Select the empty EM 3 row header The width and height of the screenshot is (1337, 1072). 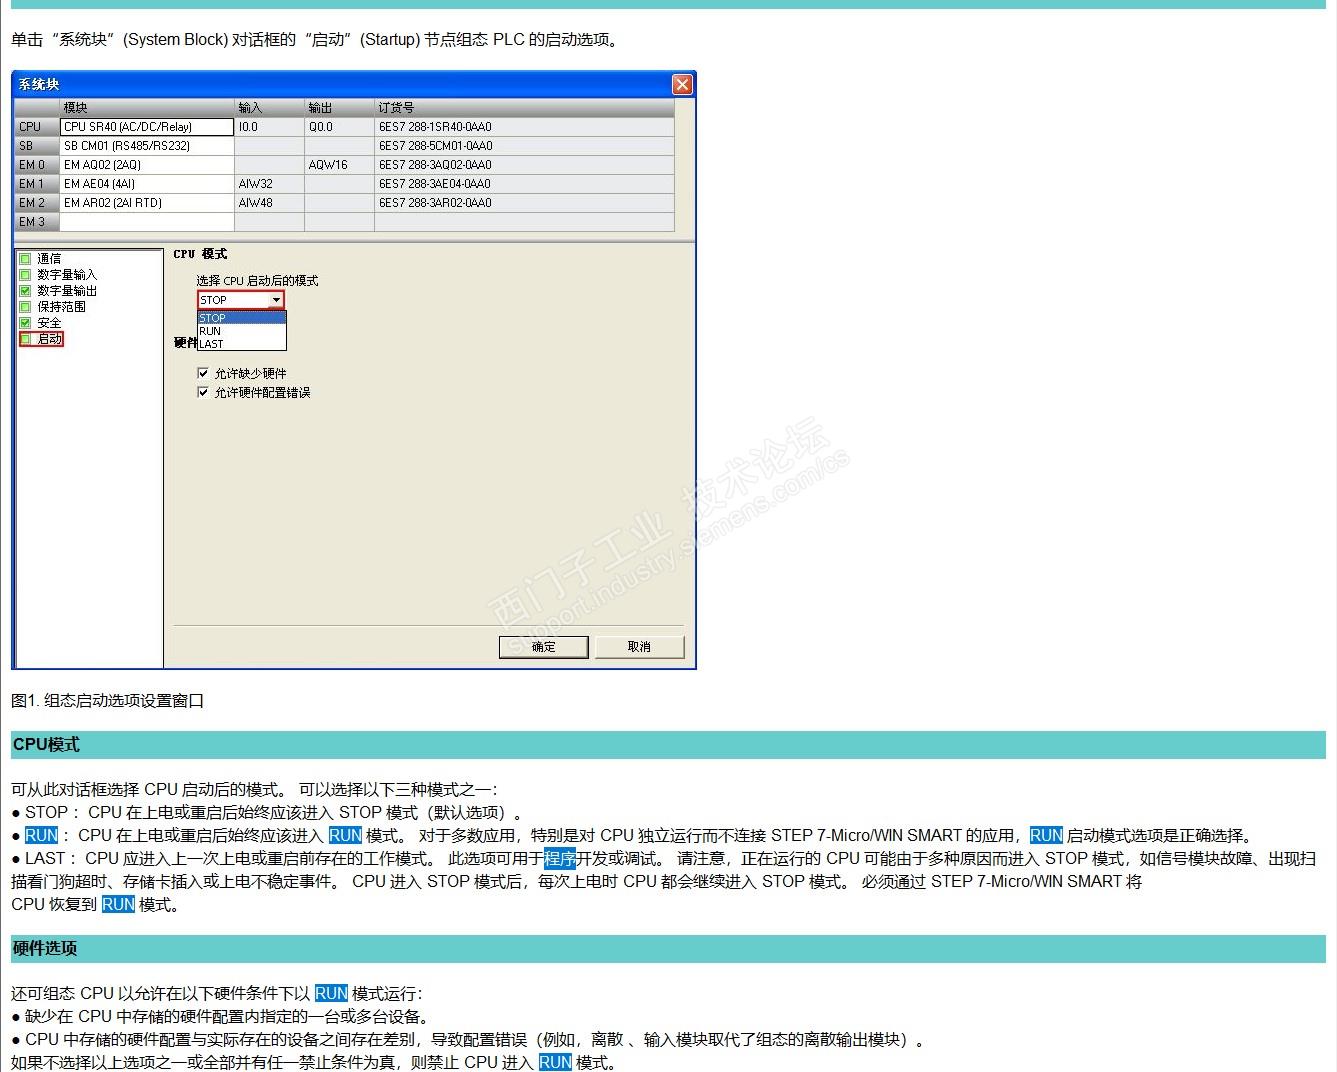[37, 222]
